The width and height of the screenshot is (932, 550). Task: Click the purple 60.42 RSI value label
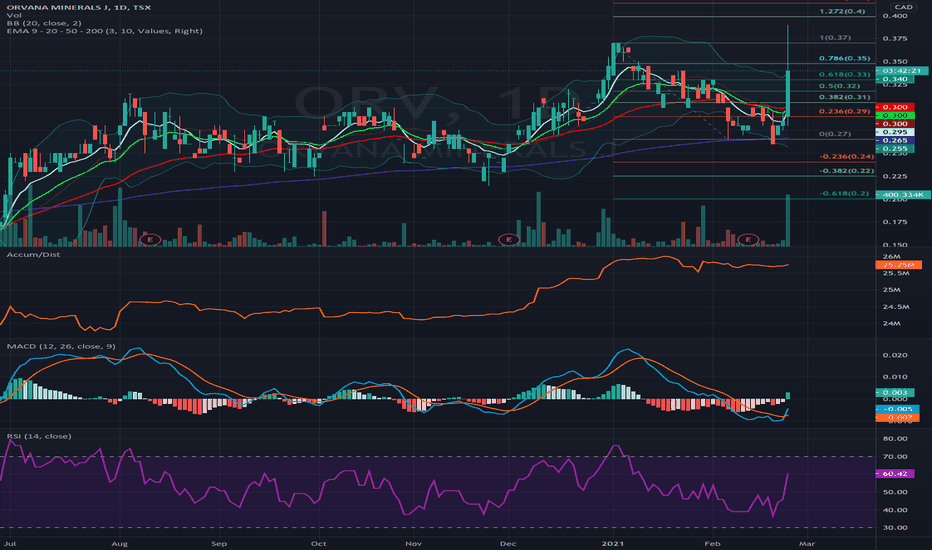coord(895,474)
